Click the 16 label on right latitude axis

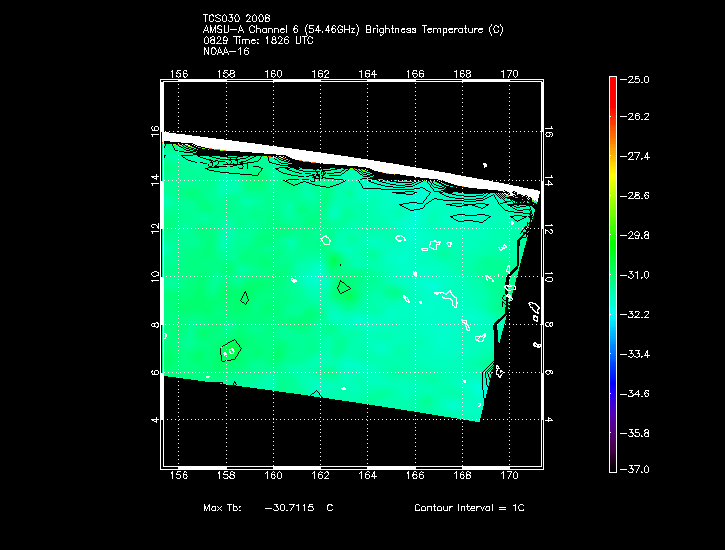(549, 131)
